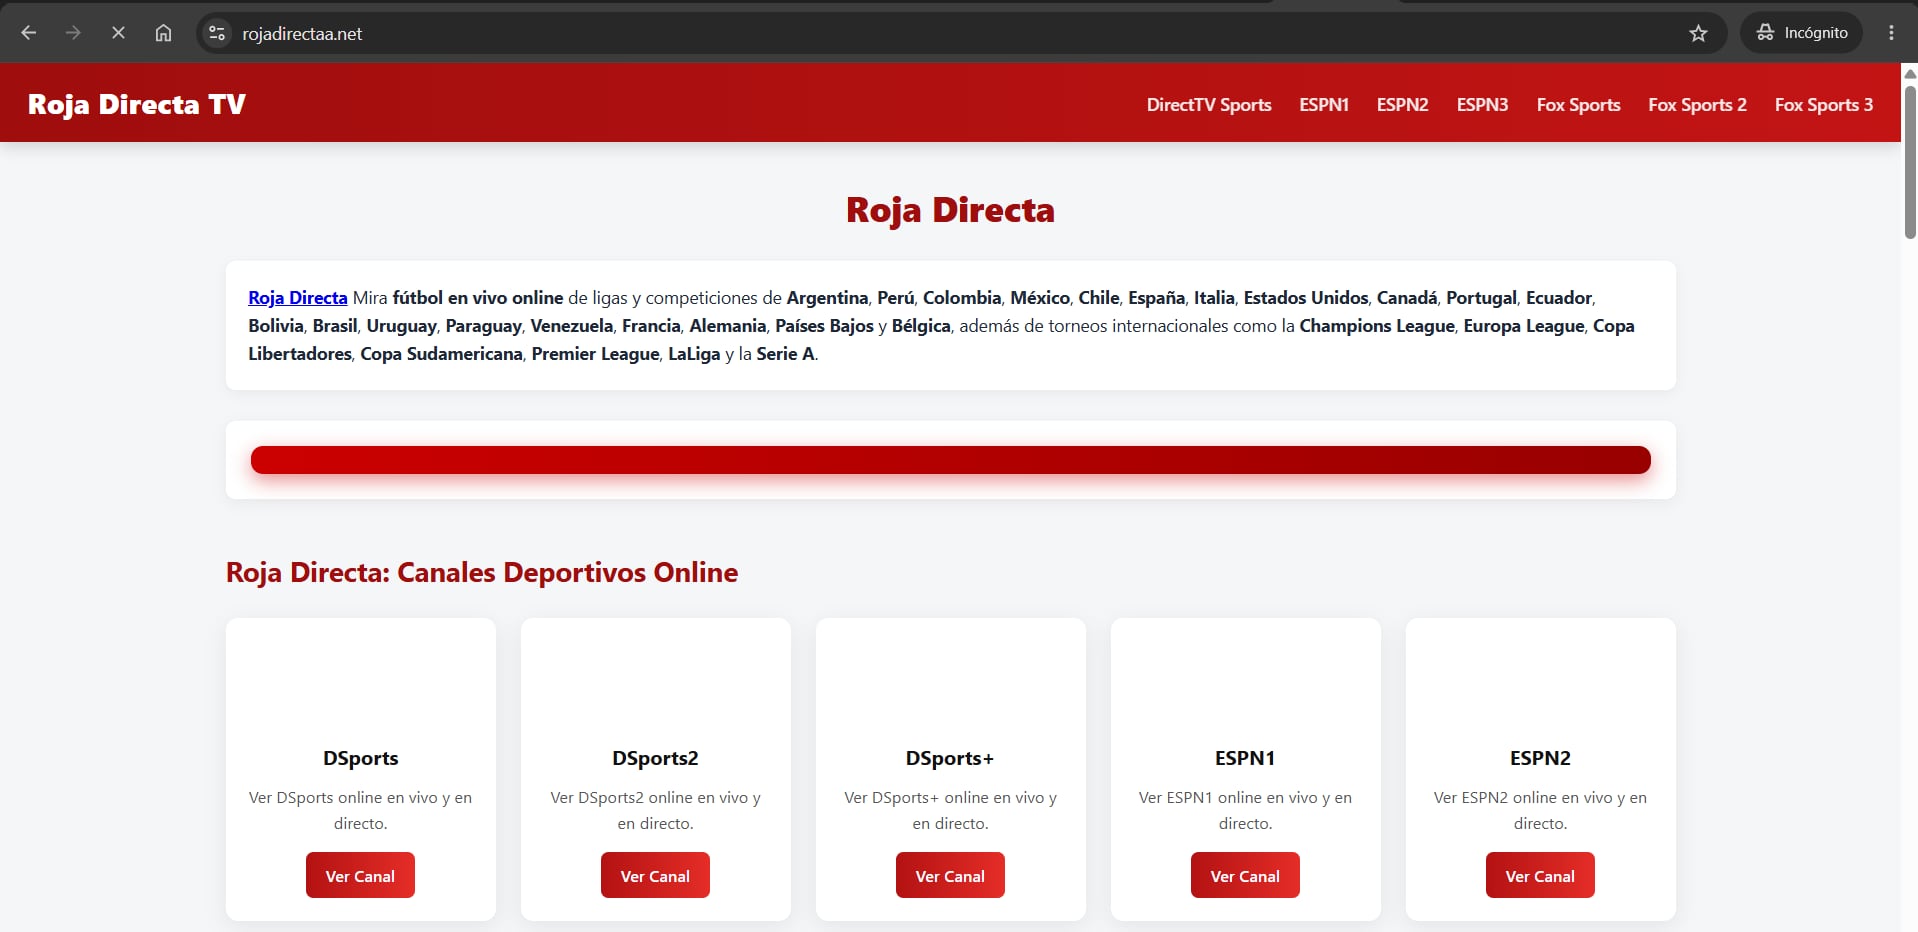The height and width of the screenshot is (932, 1918).
Task: Click the red progress bar
Action: click(950, 460)
